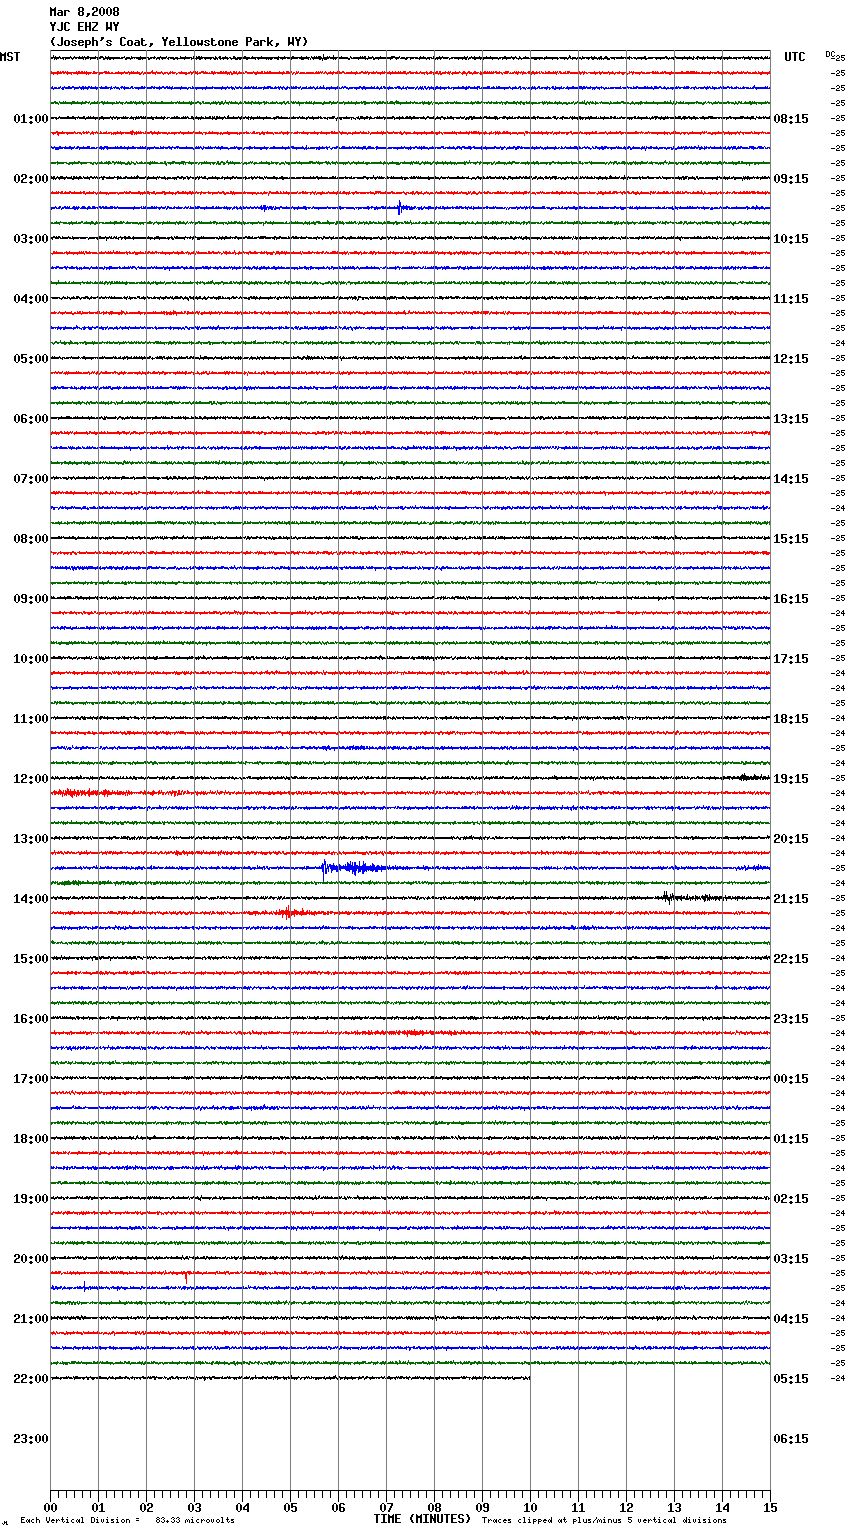This screenshot has width=850, height=1534.
Task: Click the red seismic burst on the 14:15 trace
Action: click(x=288, y=912)
